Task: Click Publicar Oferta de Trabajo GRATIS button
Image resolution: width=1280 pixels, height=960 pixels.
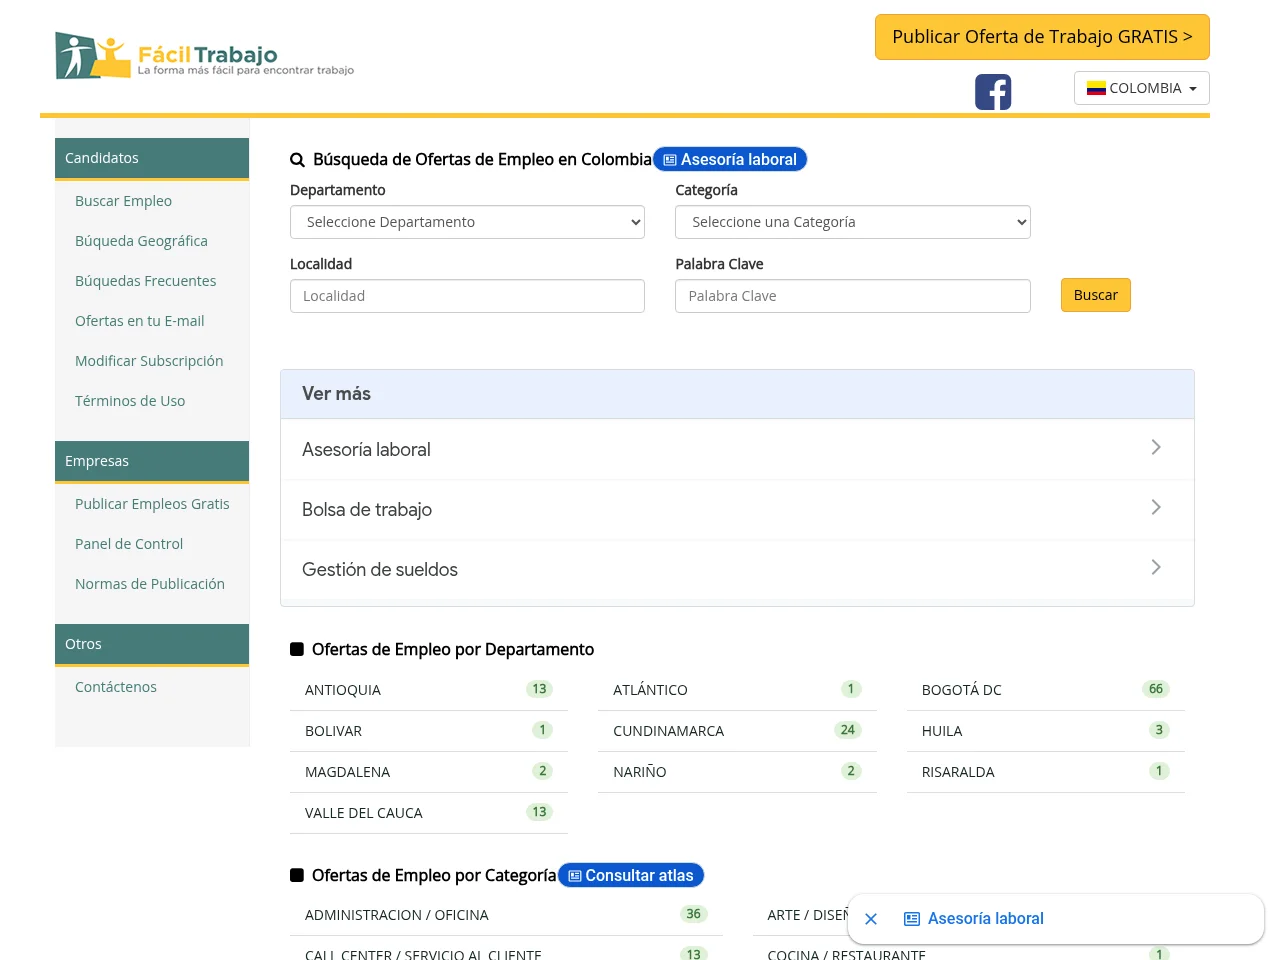Action: 1042,37
